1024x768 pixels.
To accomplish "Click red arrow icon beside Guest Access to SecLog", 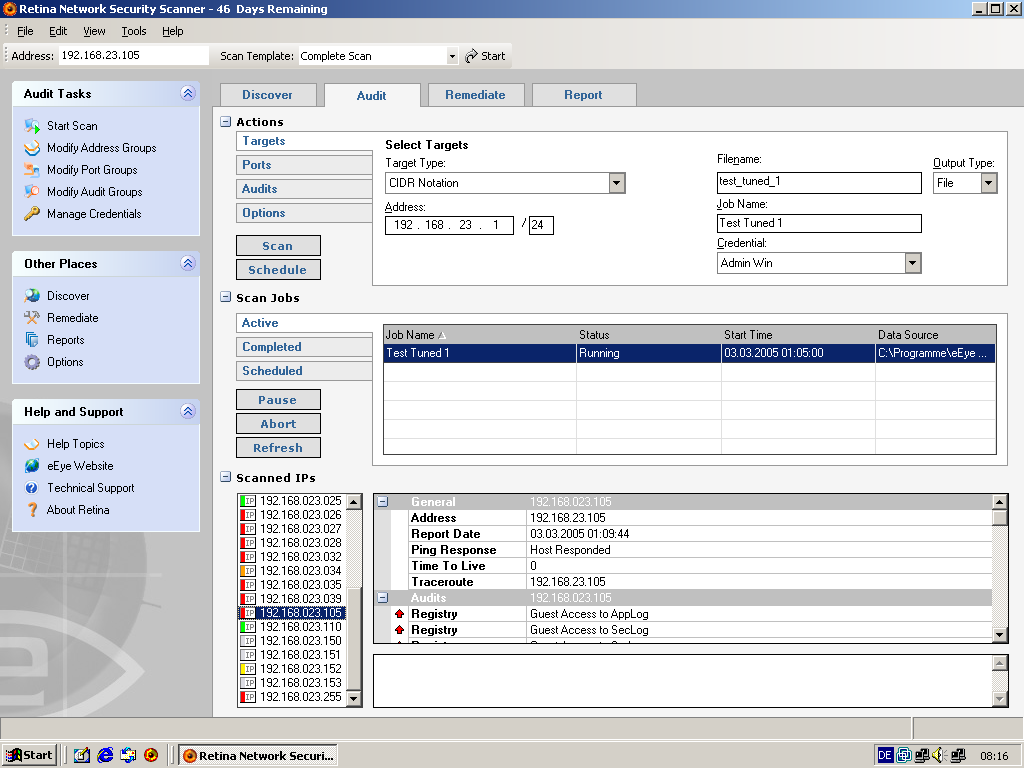I will coord(400,630).
